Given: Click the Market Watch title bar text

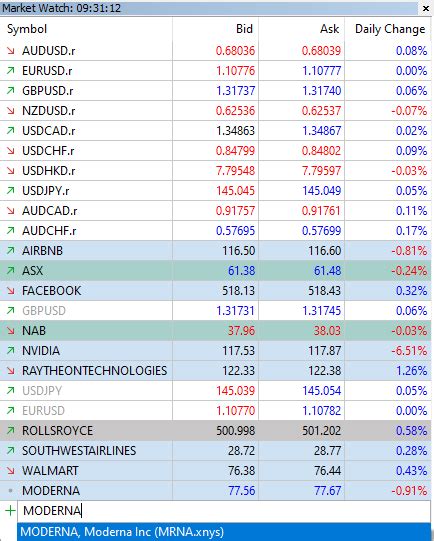Looking at the screenshot, I should click(x=61, y=8).
